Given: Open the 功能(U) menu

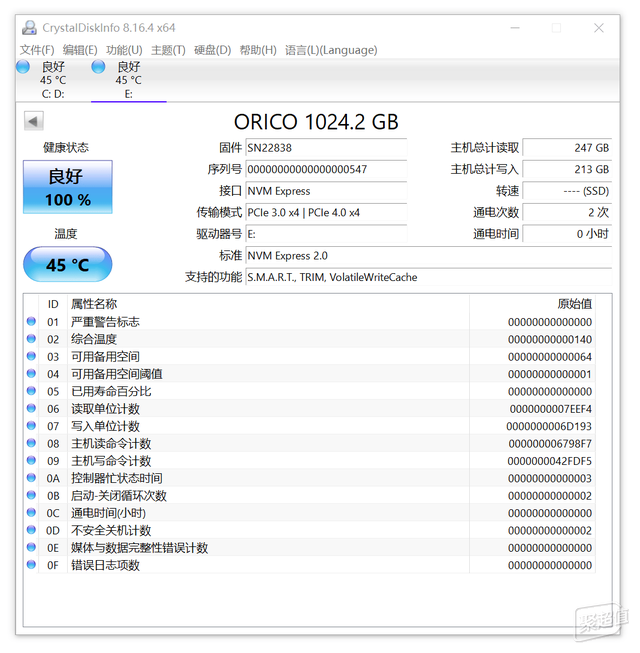Looking at the screenshot, I should click(124, 50).
